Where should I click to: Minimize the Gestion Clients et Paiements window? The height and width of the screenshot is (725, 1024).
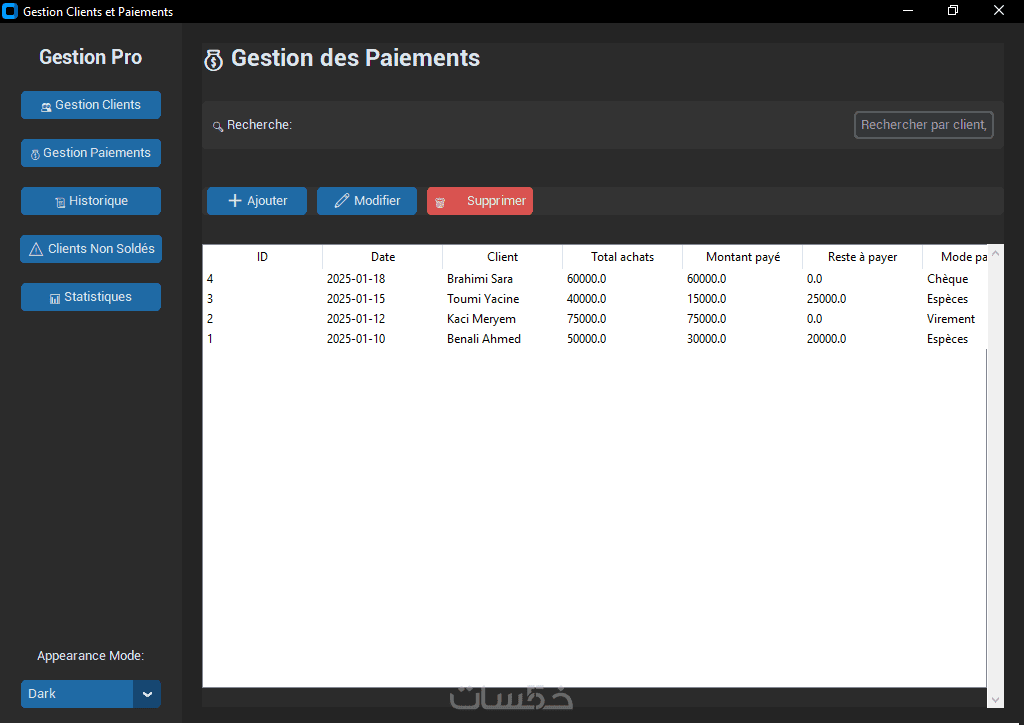click(907, 10)
